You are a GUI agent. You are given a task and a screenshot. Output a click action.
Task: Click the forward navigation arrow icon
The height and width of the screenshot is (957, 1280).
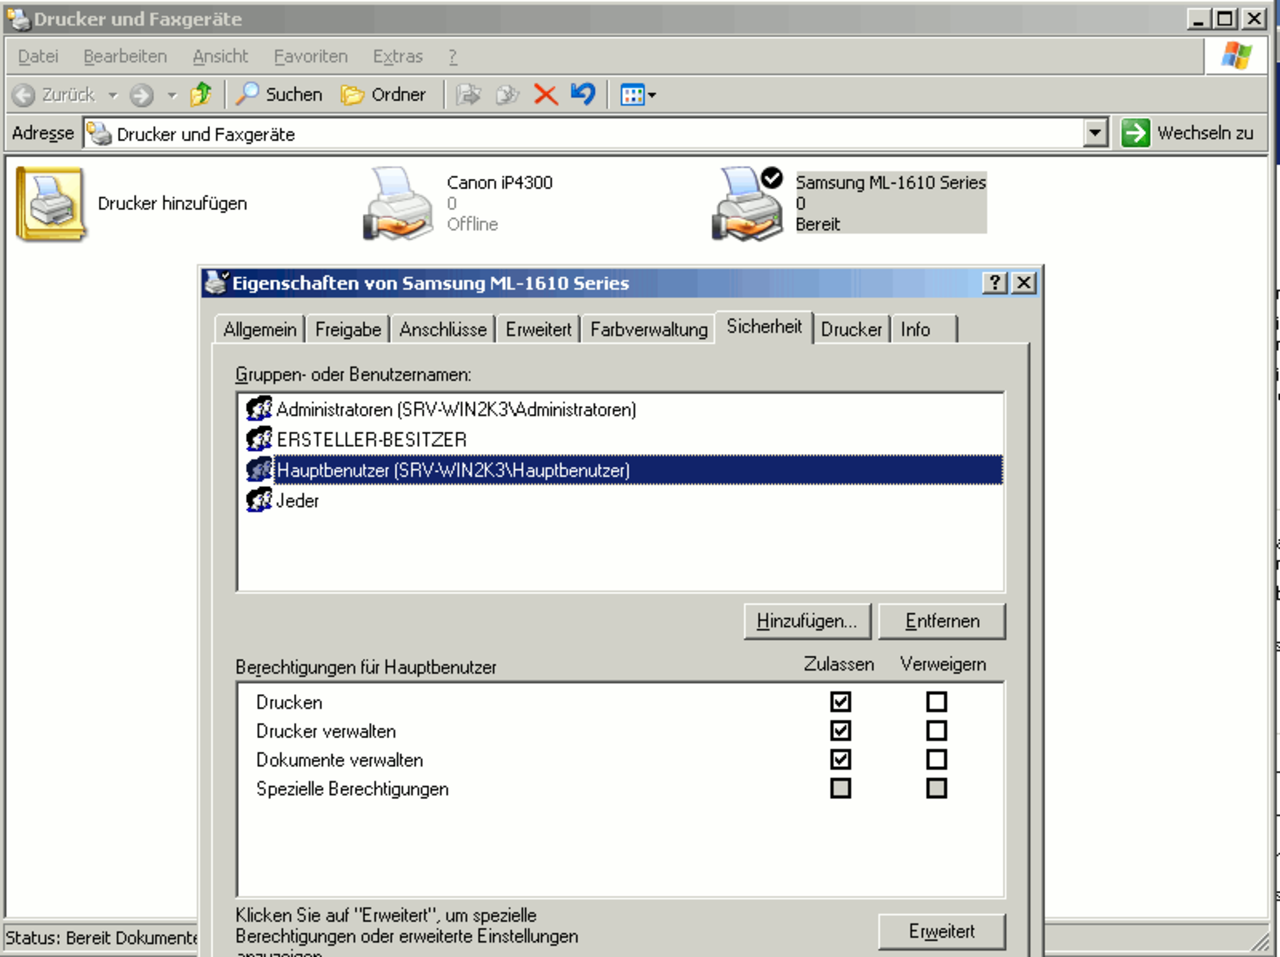(x=142, y=95)
